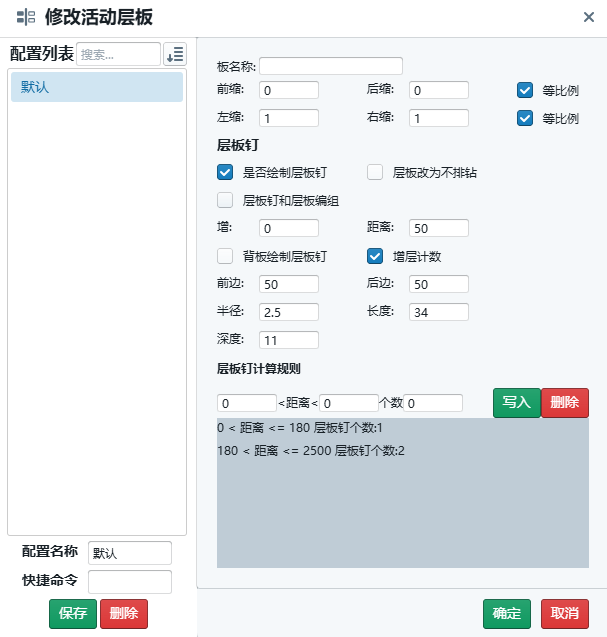Uncheck the 增层计数 checkbox
The image size is (607, 637).
(x=375, y=256)
